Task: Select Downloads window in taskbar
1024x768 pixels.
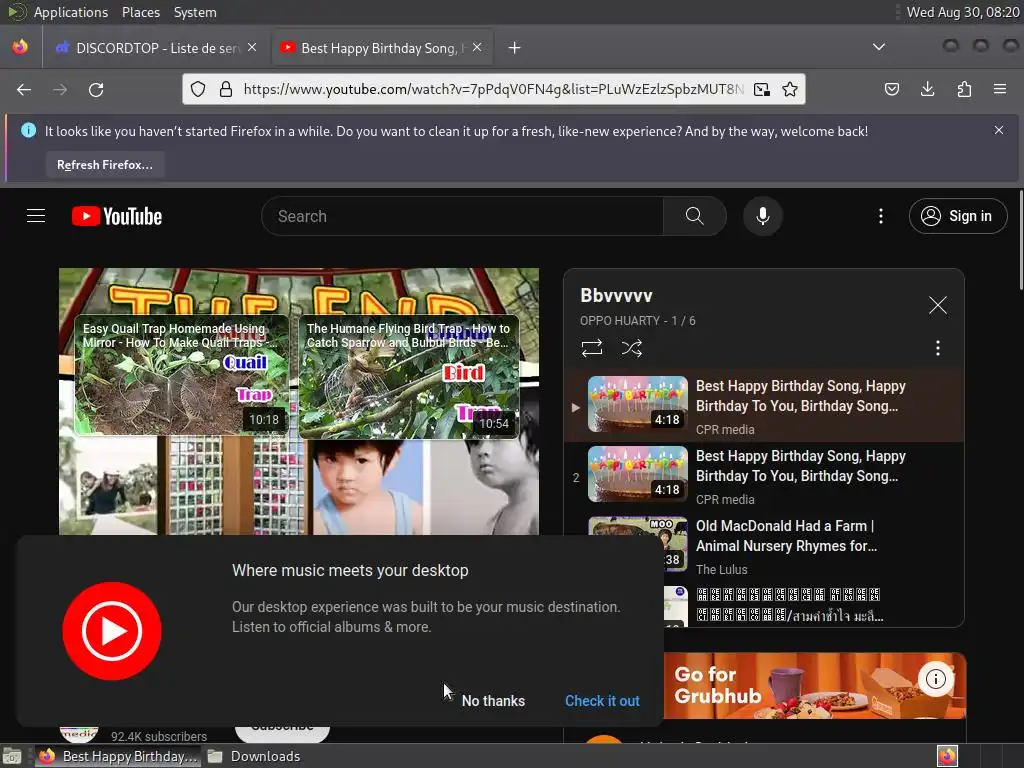Action: pyautogui.click(x=254, y=756)
